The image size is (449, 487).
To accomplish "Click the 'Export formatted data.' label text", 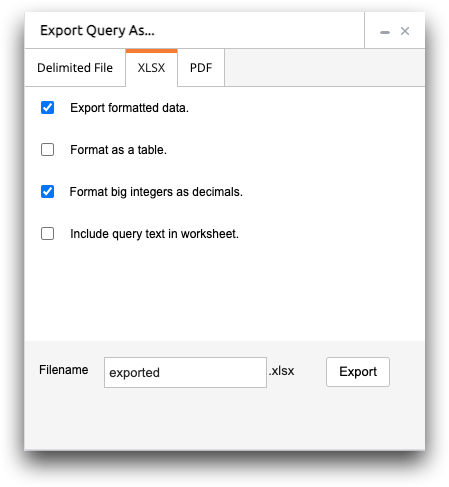I will coord(129,108).
